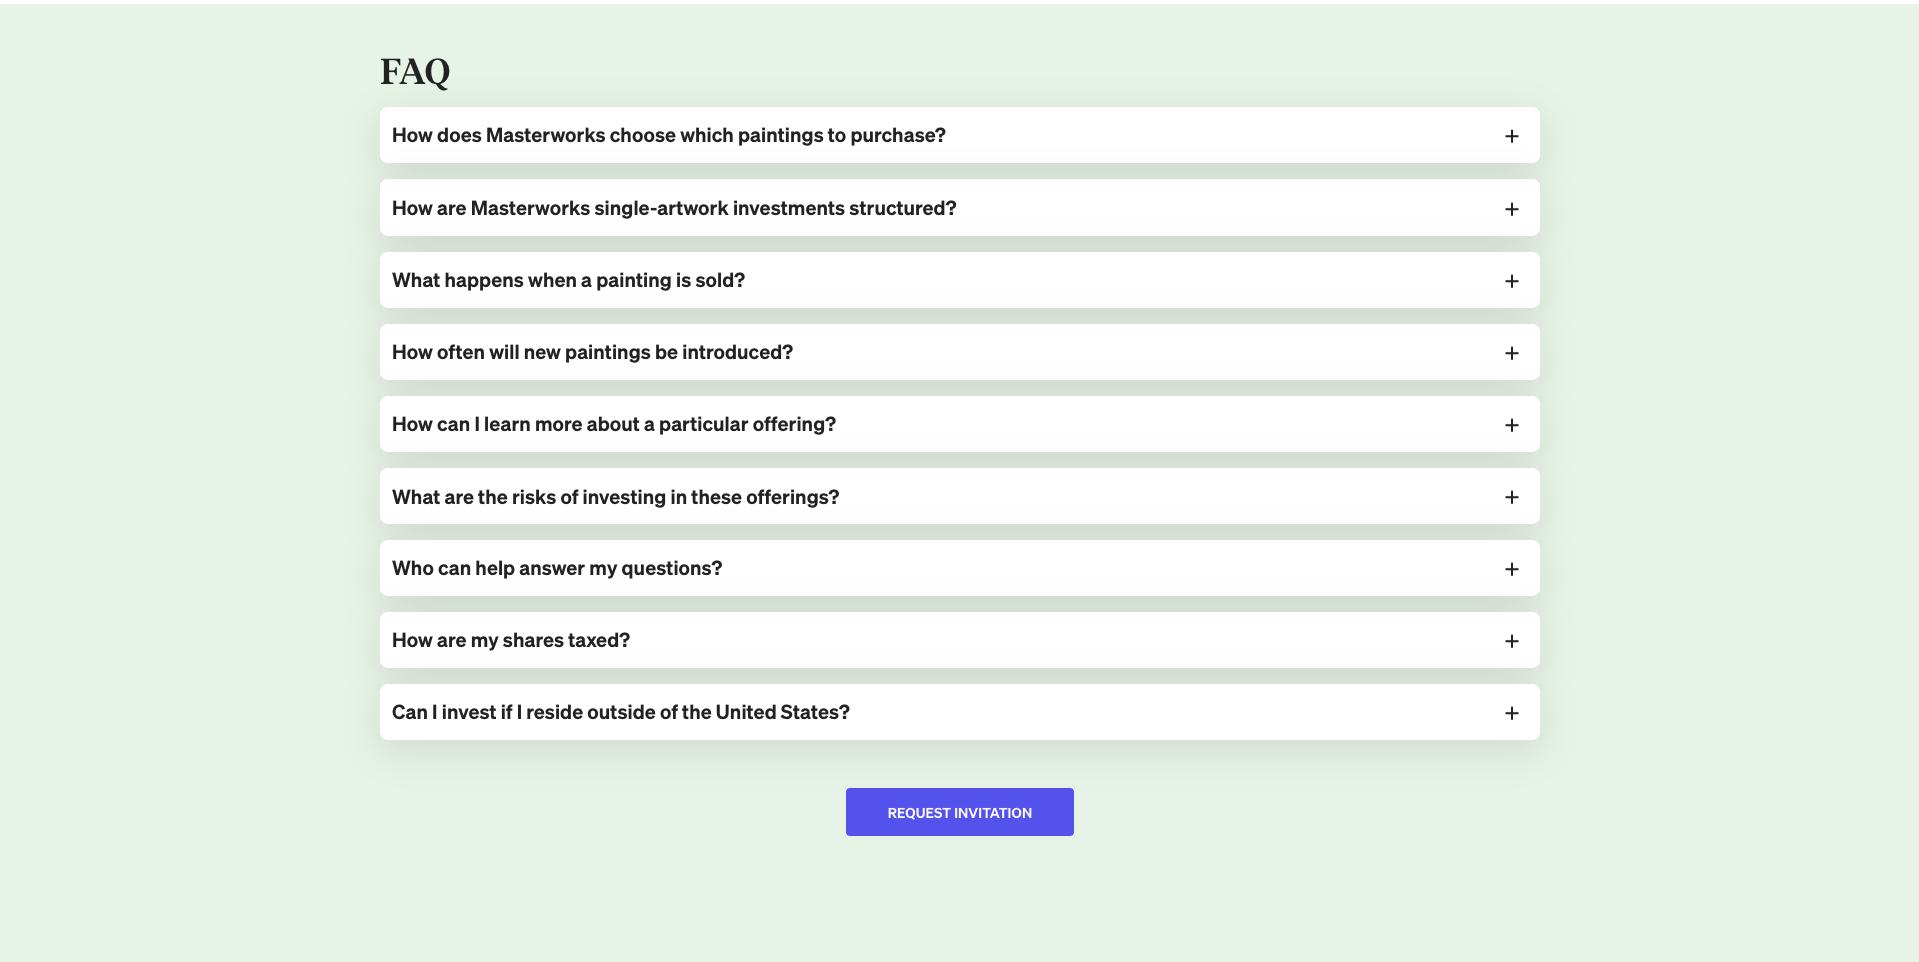The height and width of the screenshot is (962, 1919).
Task: Click plus icon for 'help answer my questions'
Action: (1511, 569)
